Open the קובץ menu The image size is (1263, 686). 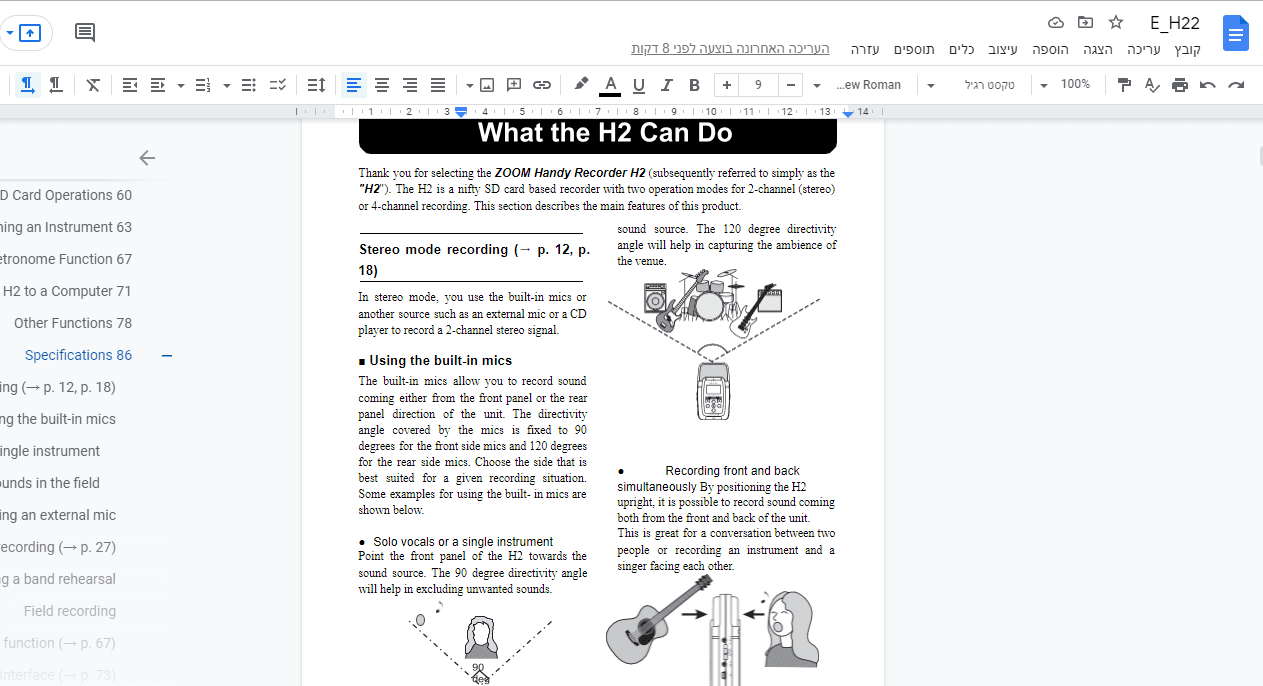pyautogui.click(x=1188, y=49)
